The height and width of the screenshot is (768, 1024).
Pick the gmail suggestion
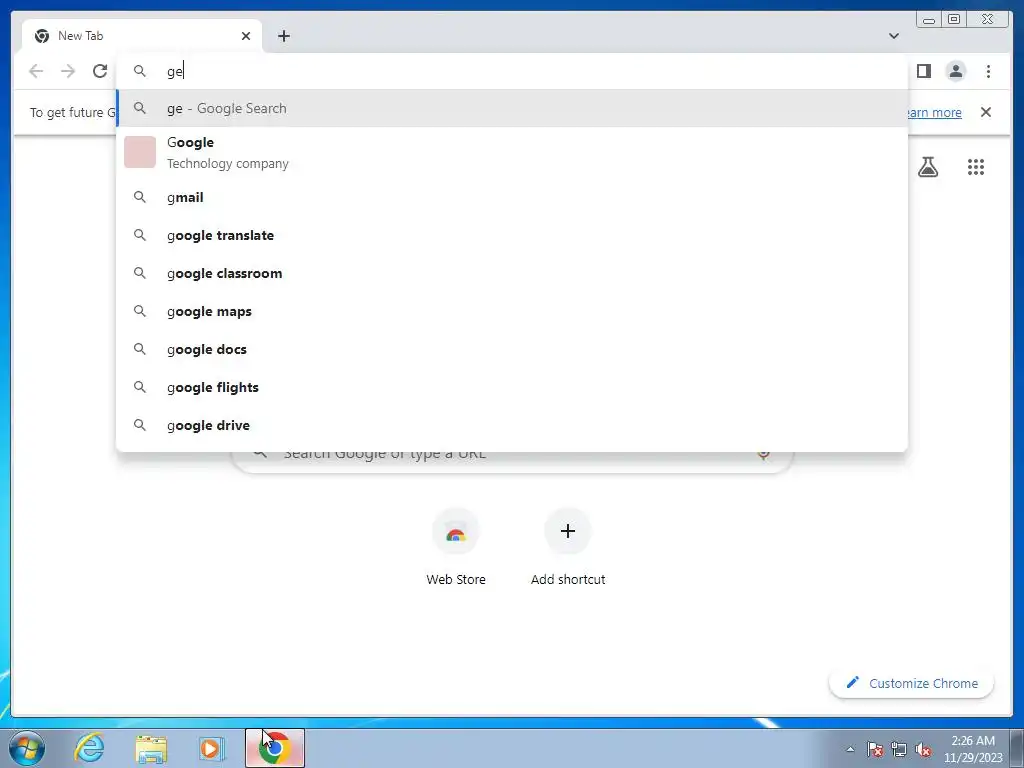512,197
